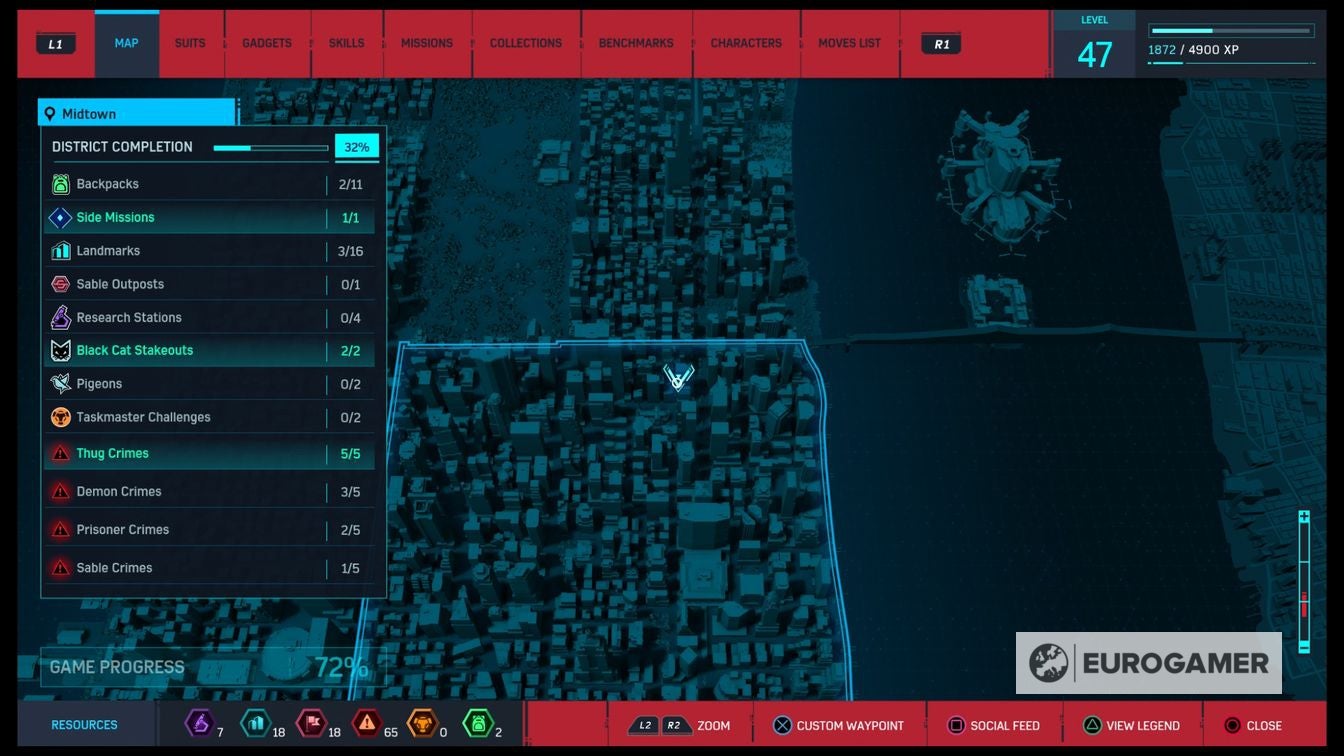
Task: Click the Sable Outposts icon
Action: 60,284
